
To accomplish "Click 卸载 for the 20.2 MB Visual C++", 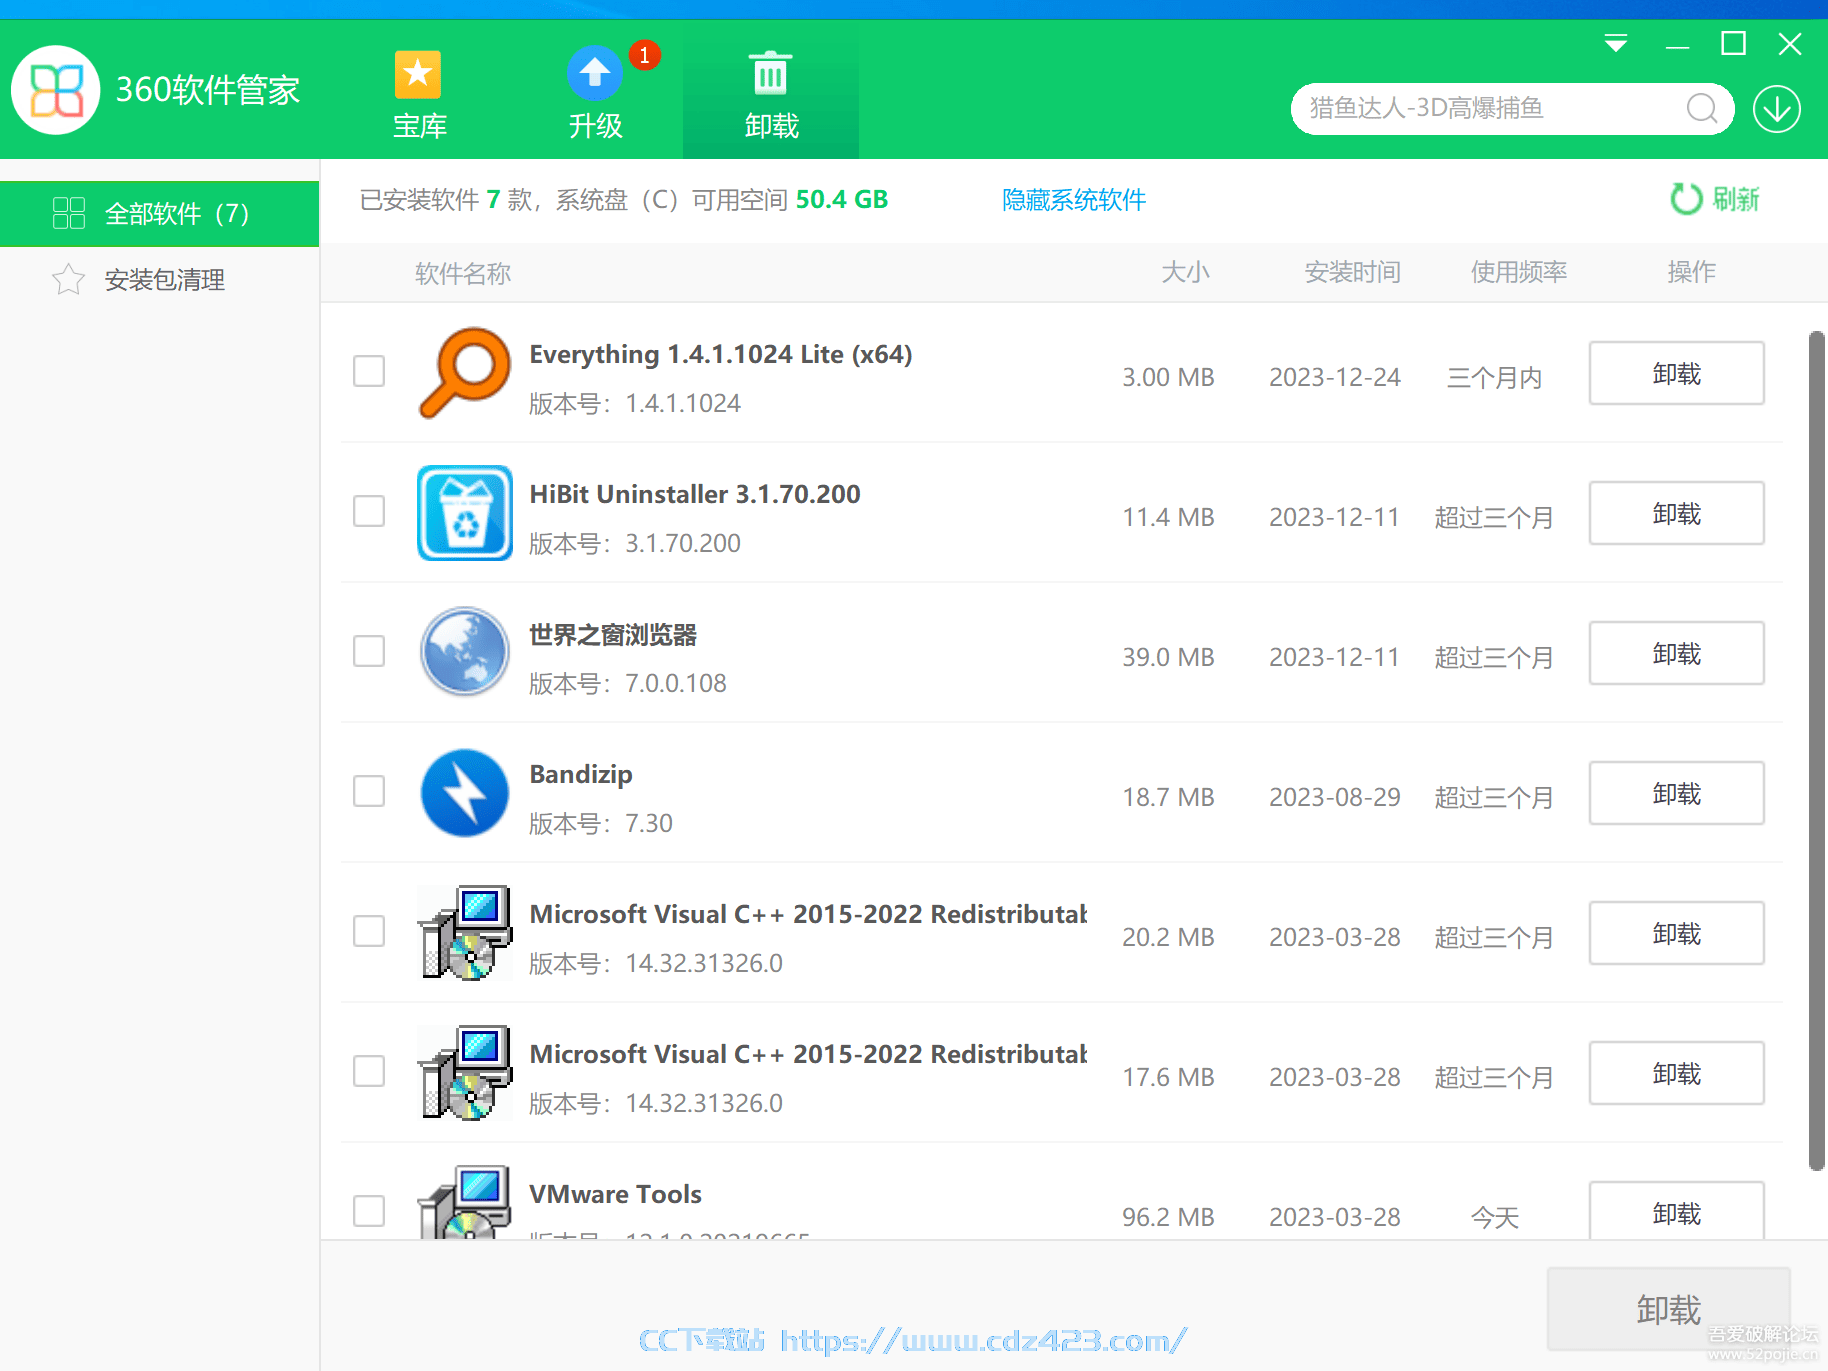I will point(1677,933).
